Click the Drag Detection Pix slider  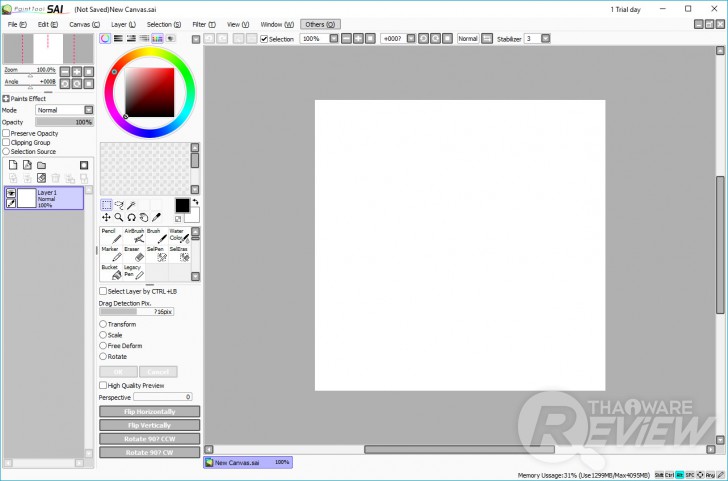136,312
